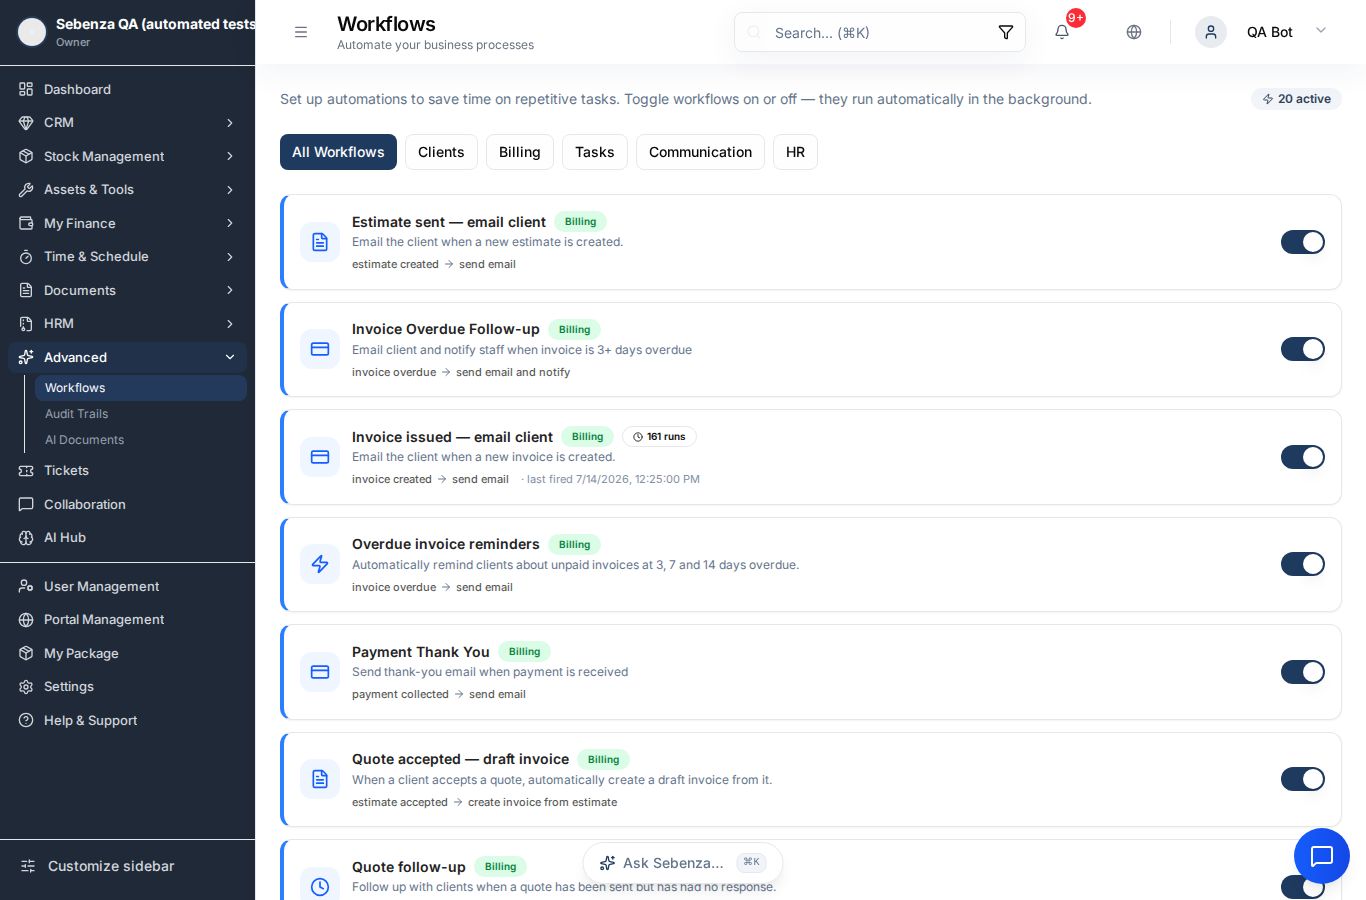Select the All Workflows tab
1366x900 pixels.
point(338,152)
